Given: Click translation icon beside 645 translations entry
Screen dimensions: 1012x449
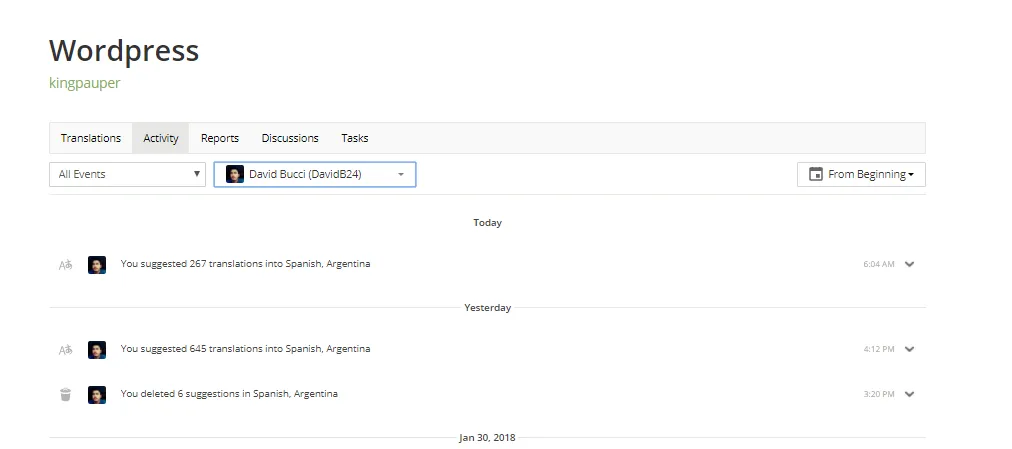Looking at the screenshot, I should point(65,350).
